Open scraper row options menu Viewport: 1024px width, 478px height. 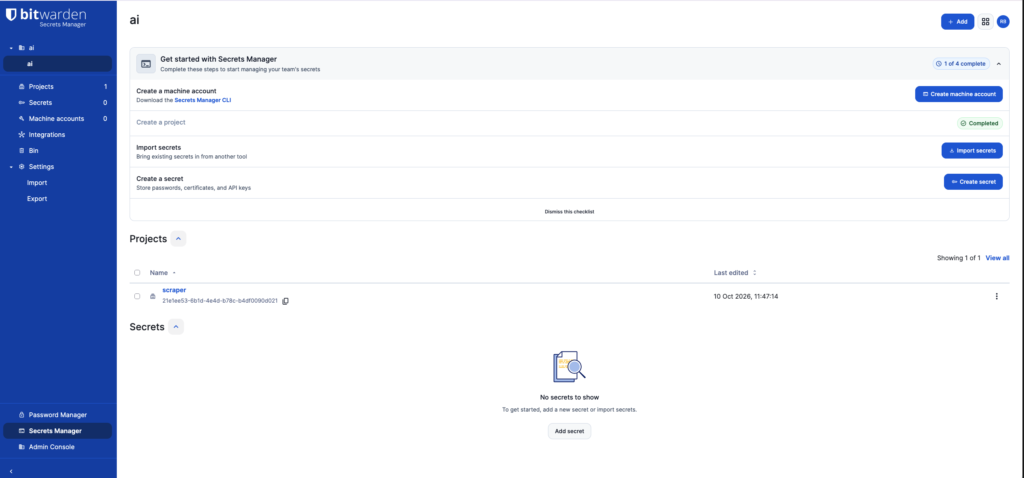tap(996, 296)
